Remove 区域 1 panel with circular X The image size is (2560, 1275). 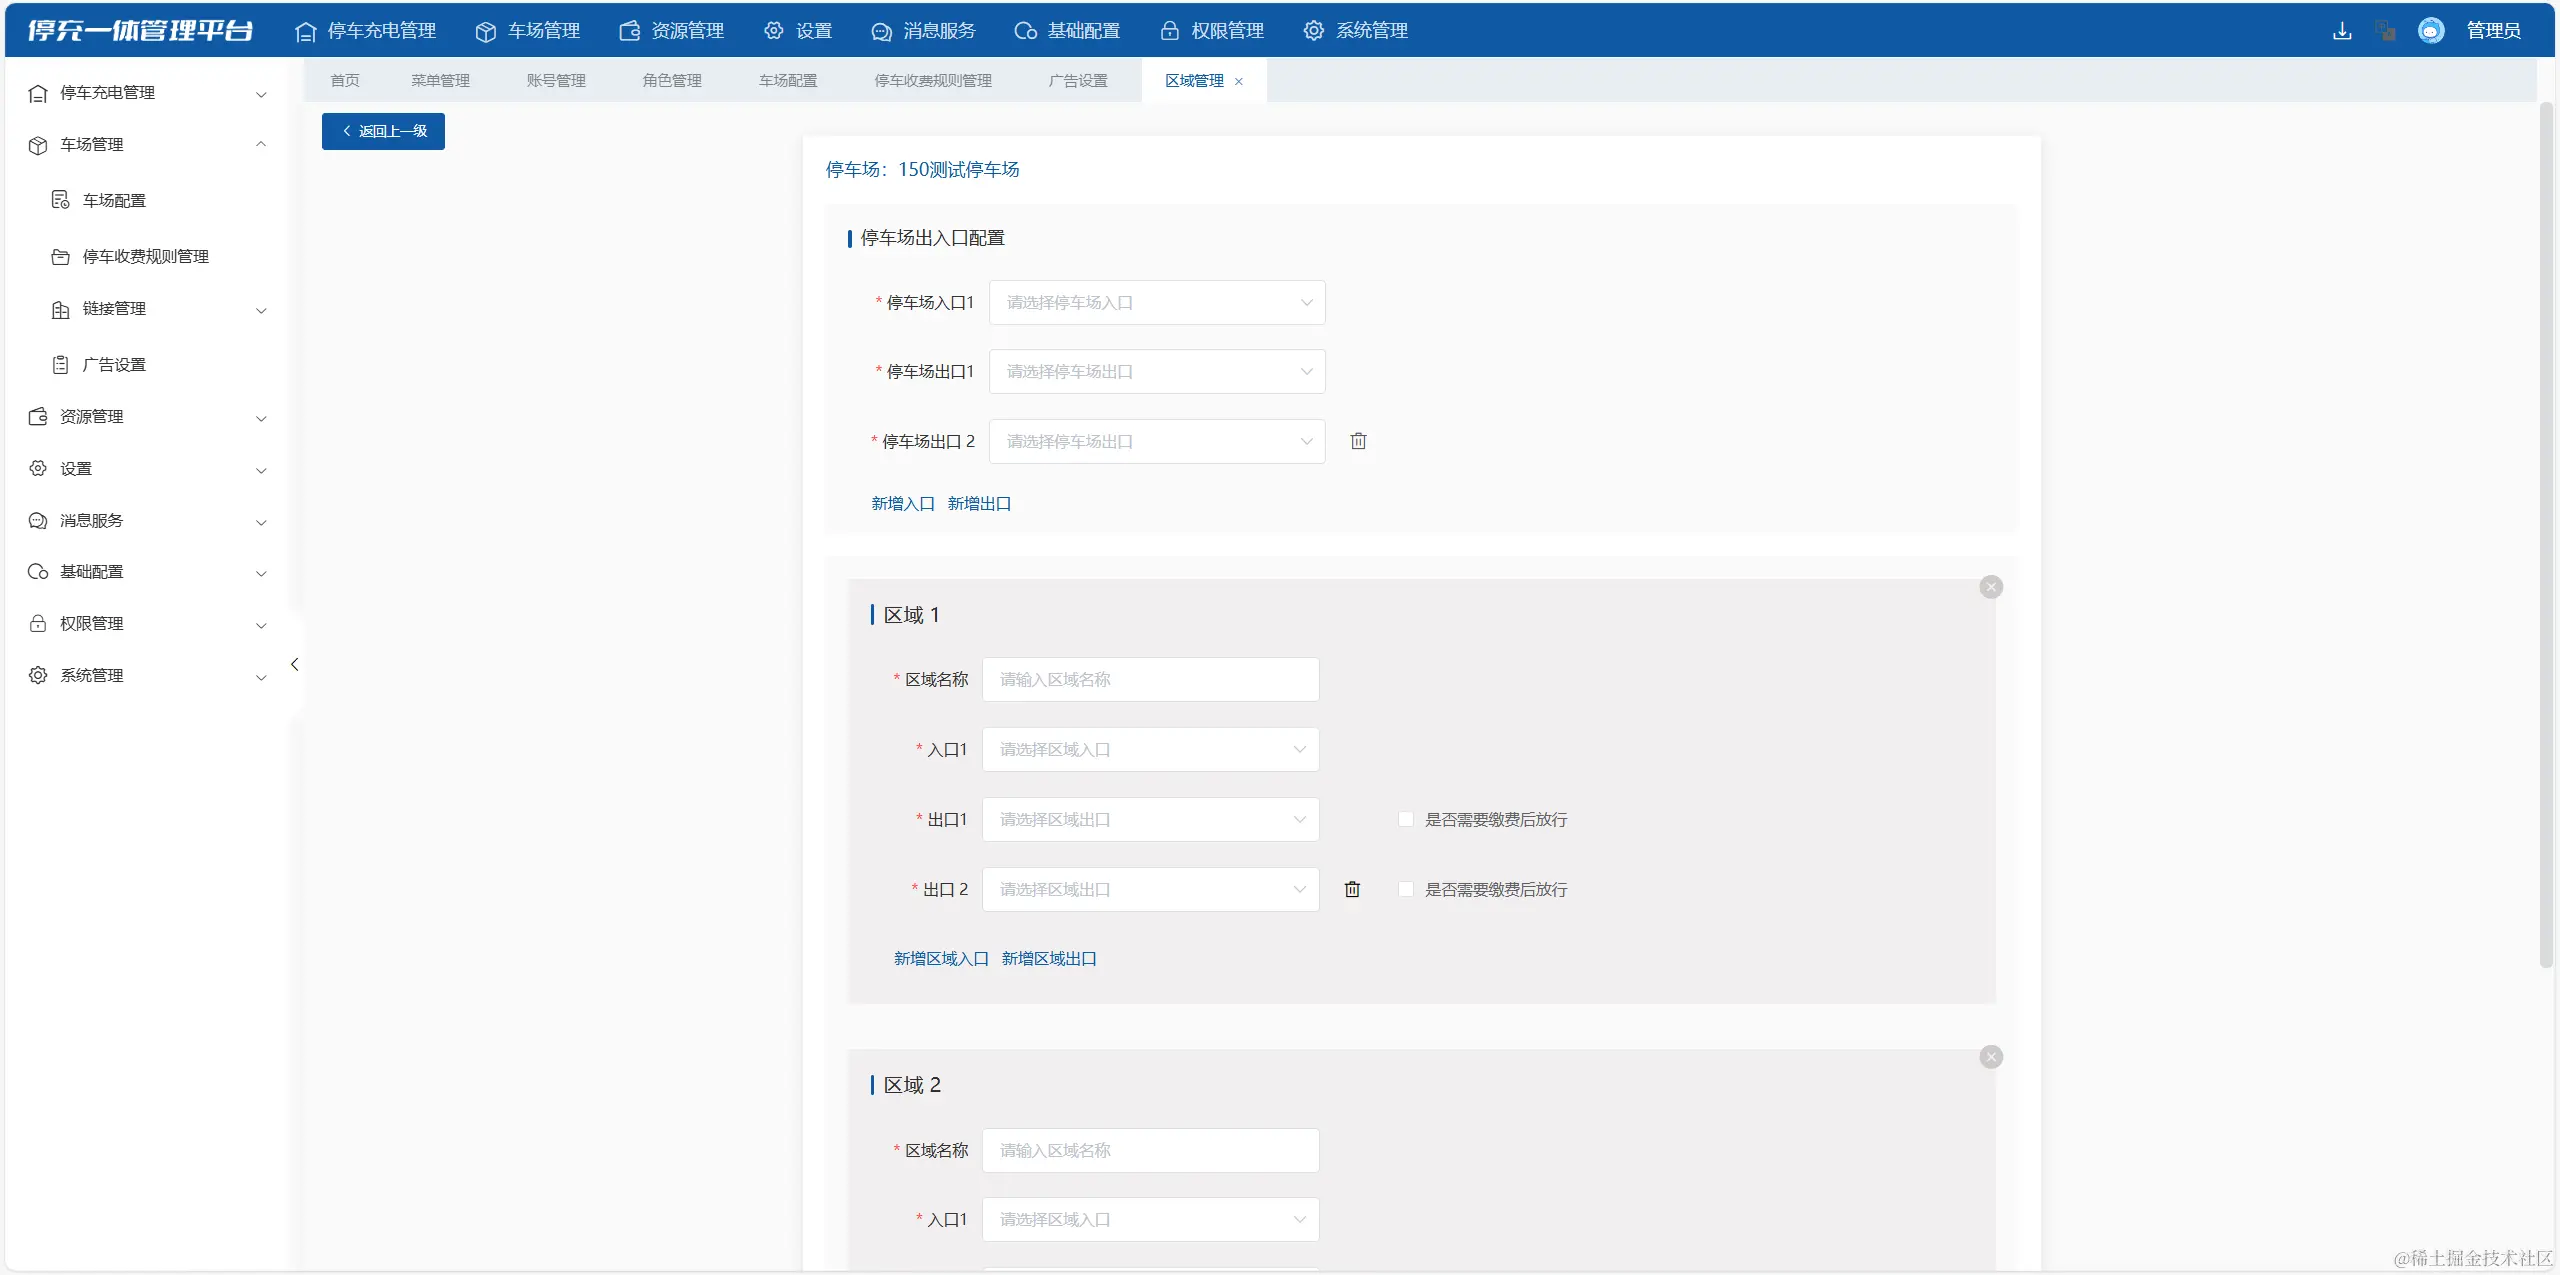pos(1991,587)
